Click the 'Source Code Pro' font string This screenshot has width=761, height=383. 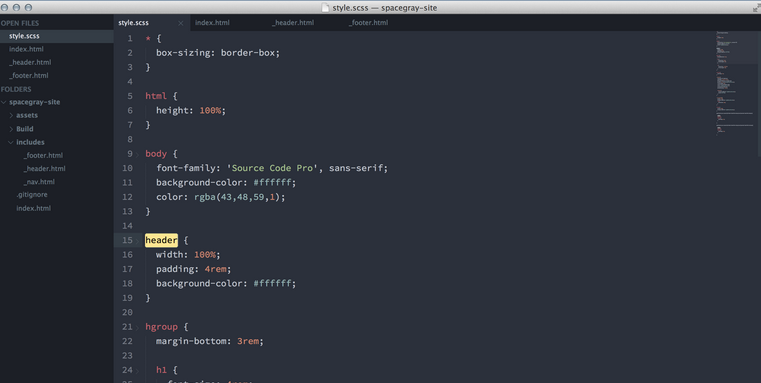[x=272, y=168]
